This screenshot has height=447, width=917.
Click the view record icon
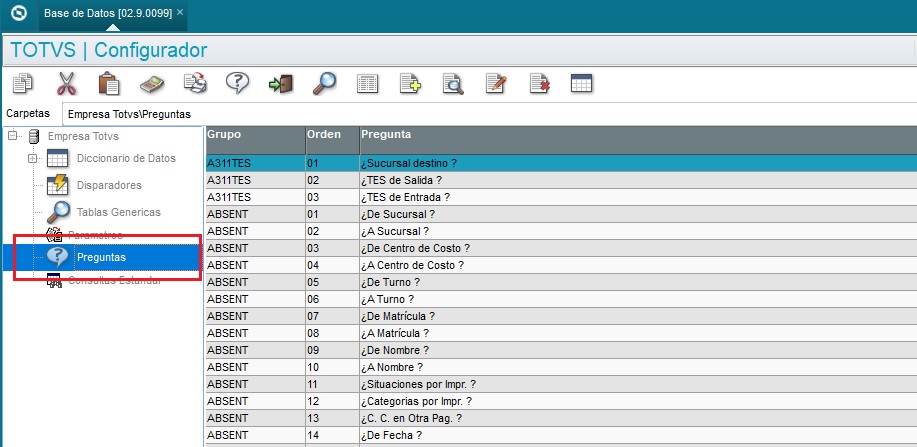click(453, 84)
